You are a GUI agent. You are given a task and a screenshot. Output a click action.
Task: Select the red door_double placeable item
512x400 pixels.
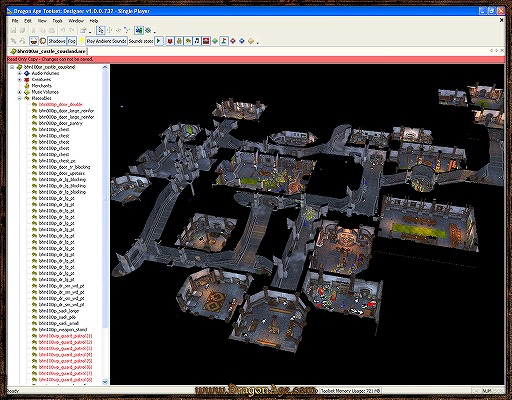[x=60, y=105]
